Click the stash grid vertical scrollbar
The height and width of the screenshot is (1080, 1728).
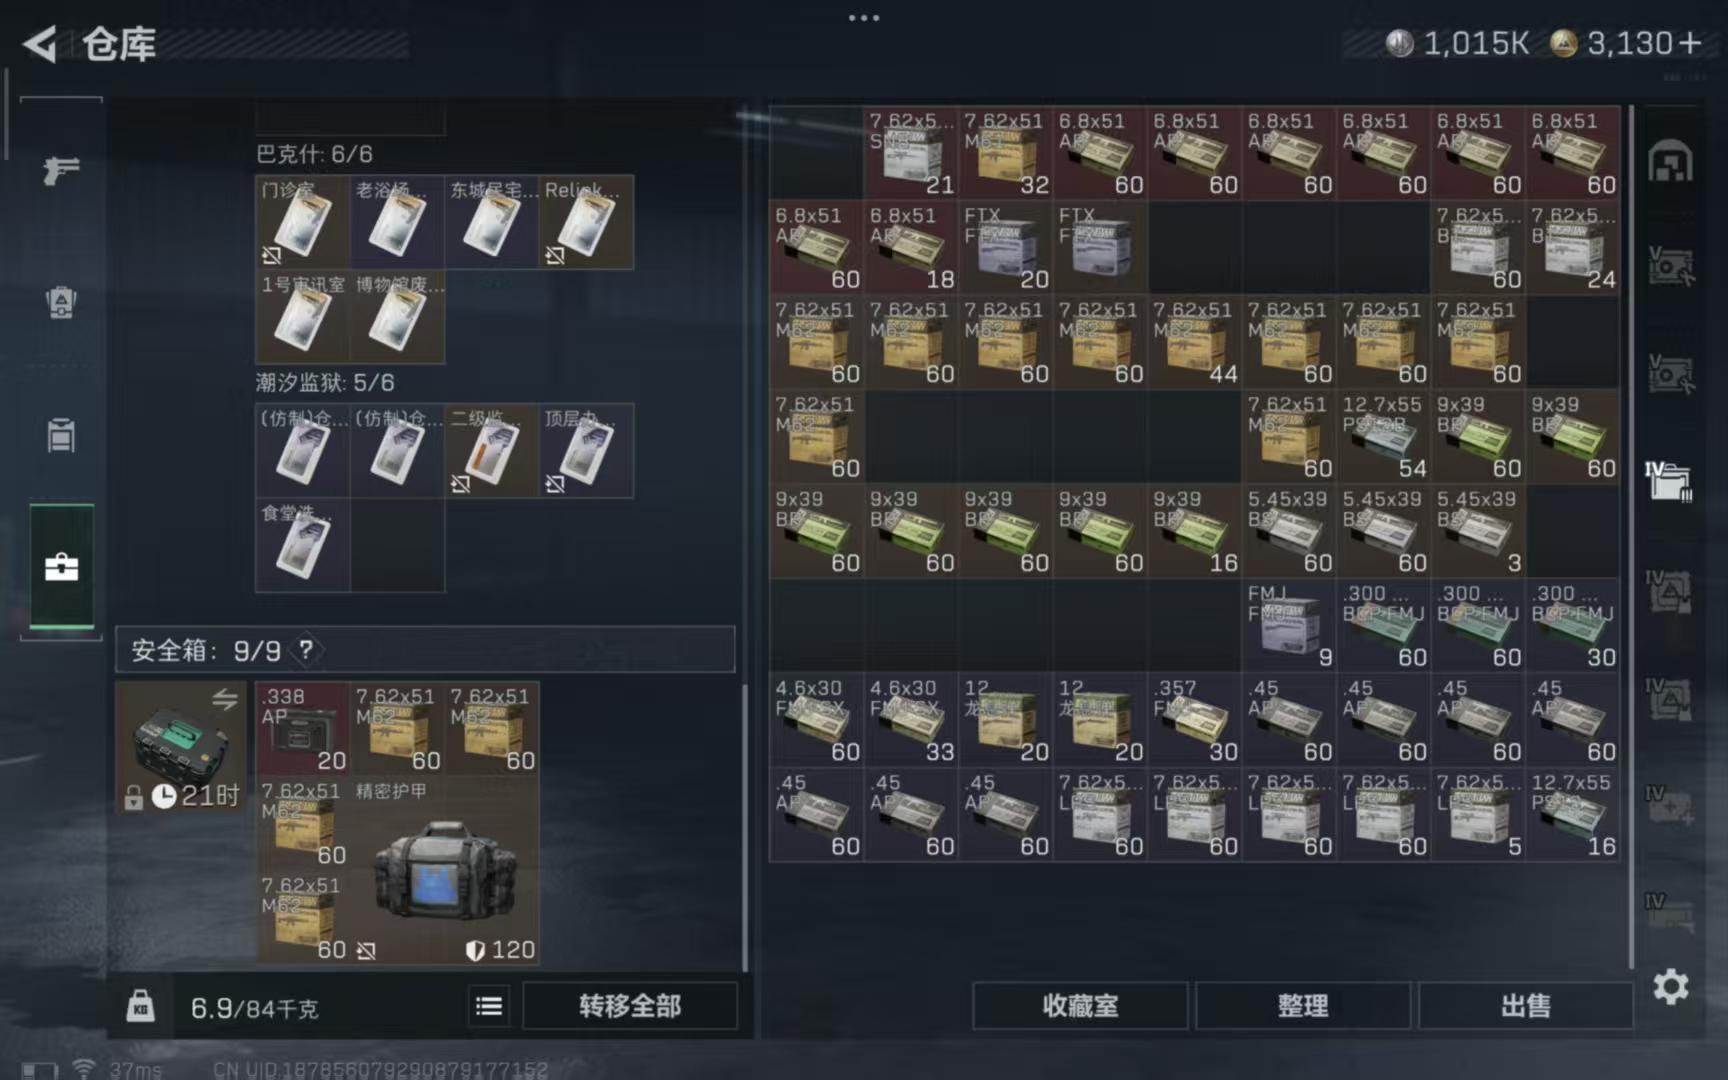point(1631,535)
